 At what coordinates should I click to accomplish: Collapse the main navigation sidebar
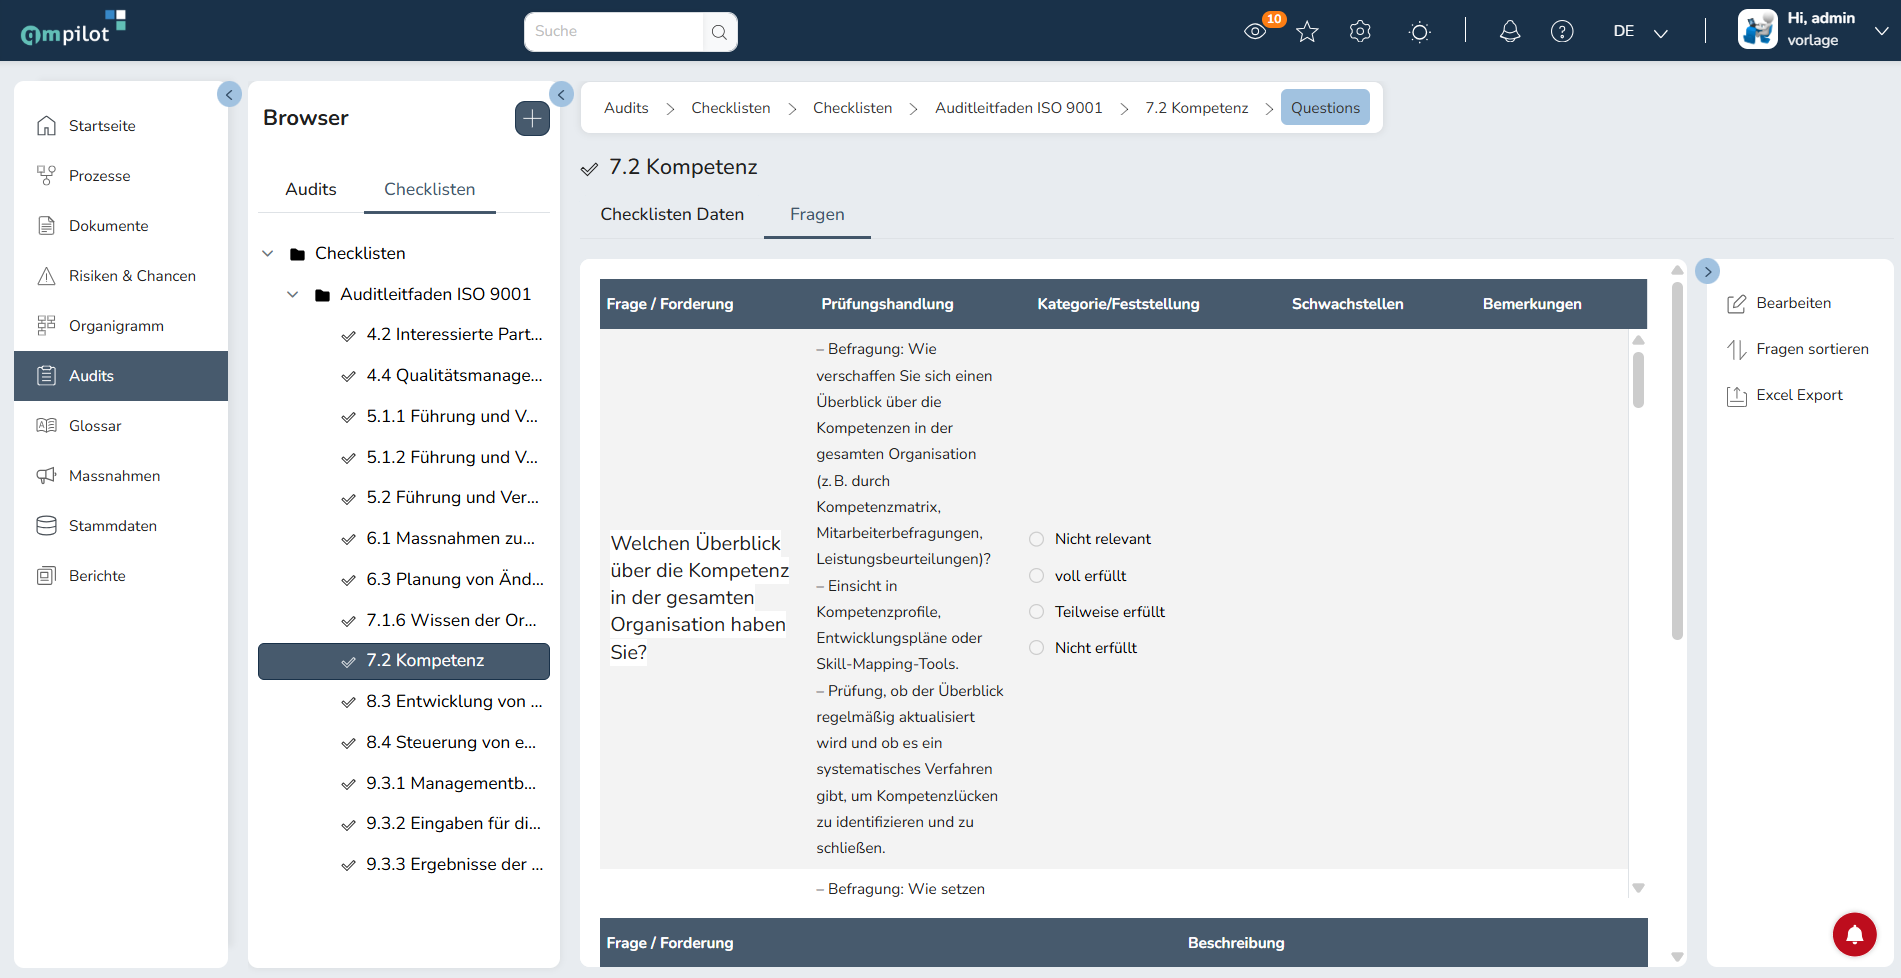(229, 95)
